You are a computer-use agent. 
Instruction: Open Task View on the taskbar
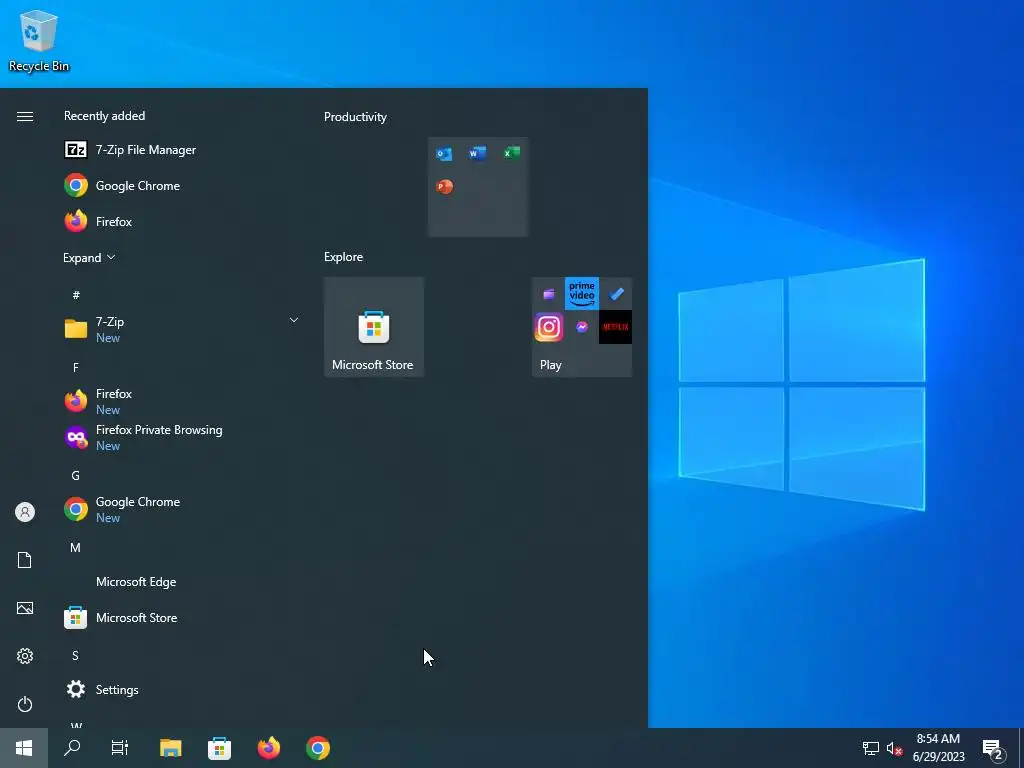pyautogui.click(x=120, y=748)
